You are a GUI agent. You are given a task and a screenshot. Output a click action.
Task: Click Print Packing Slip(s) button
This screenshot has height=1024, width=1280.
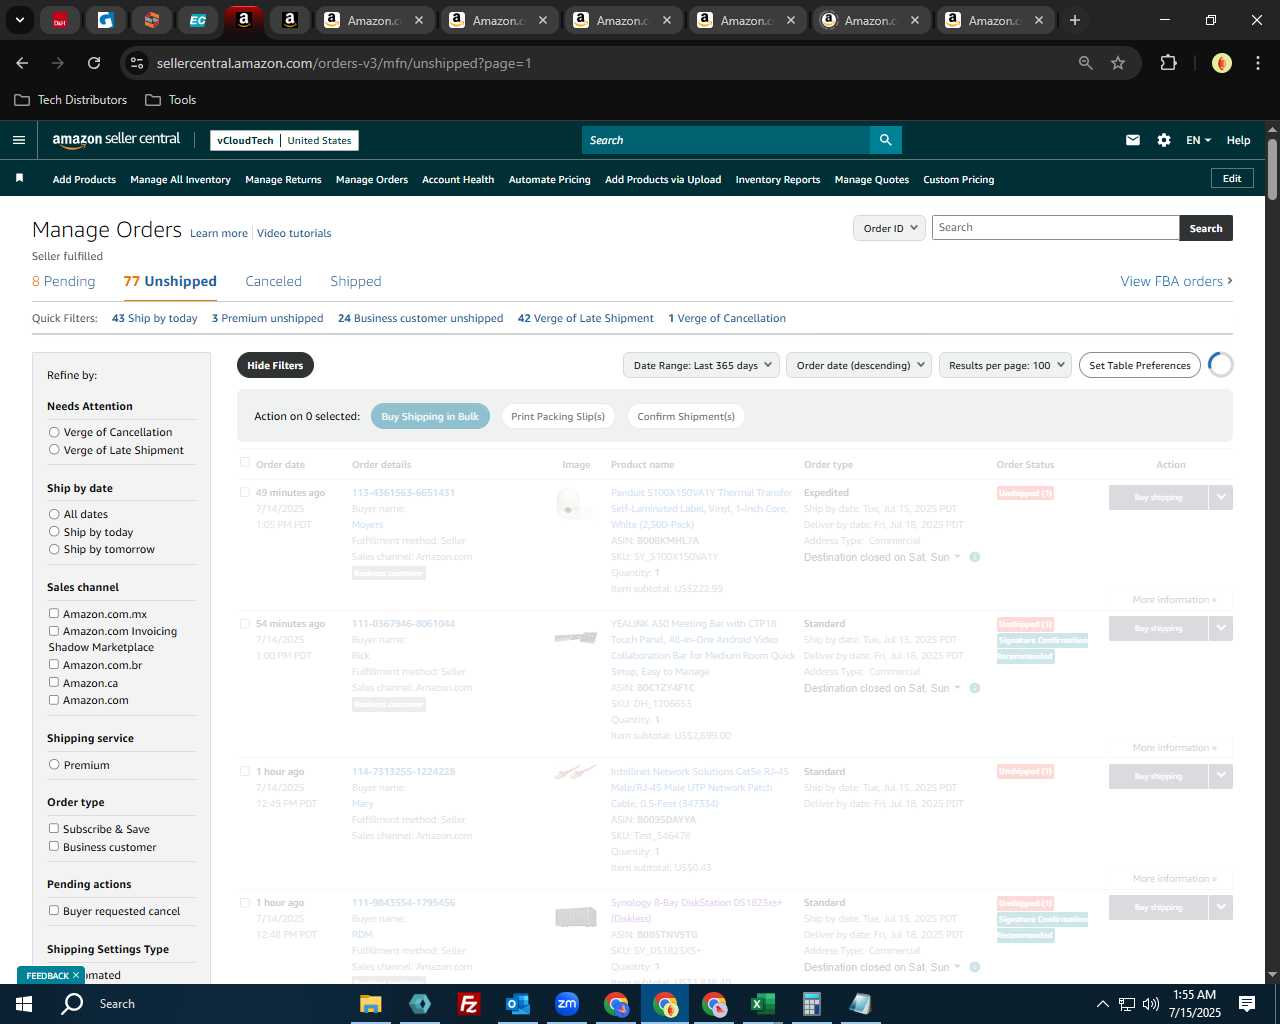tap(558, 417)
